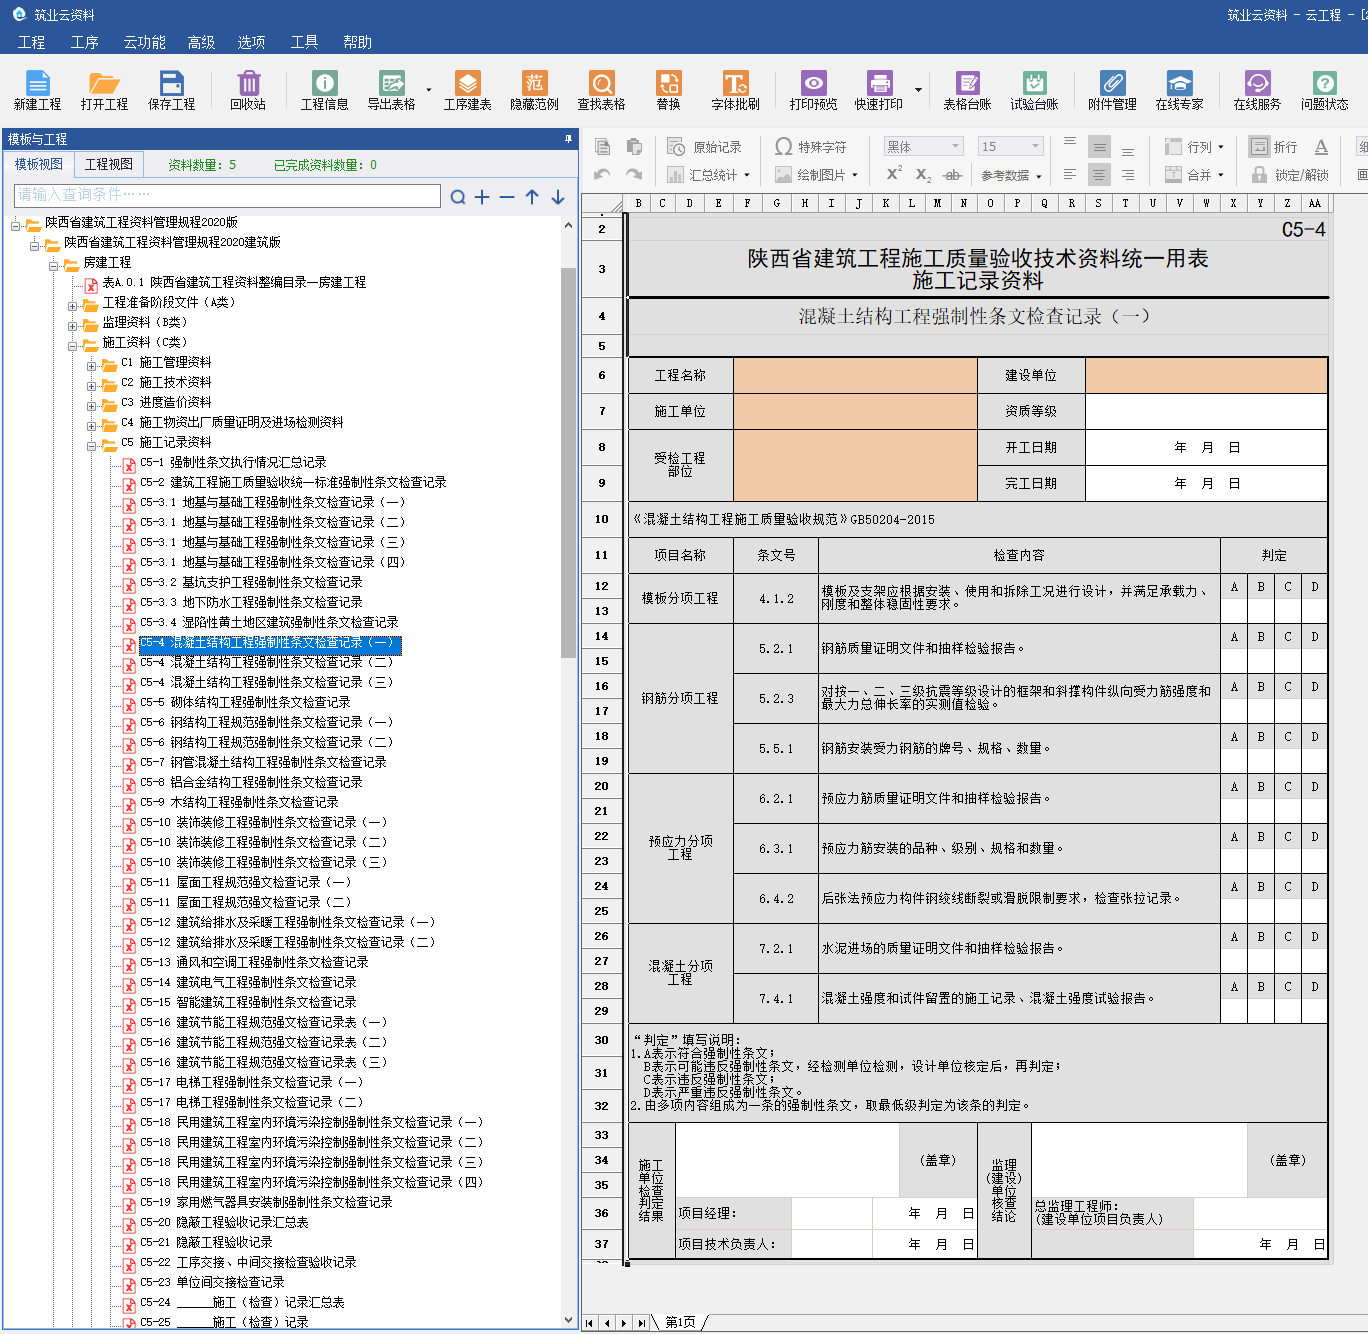Open the 工序 menu
Screen dimensions: 1368x1334
tap(85, 42)
